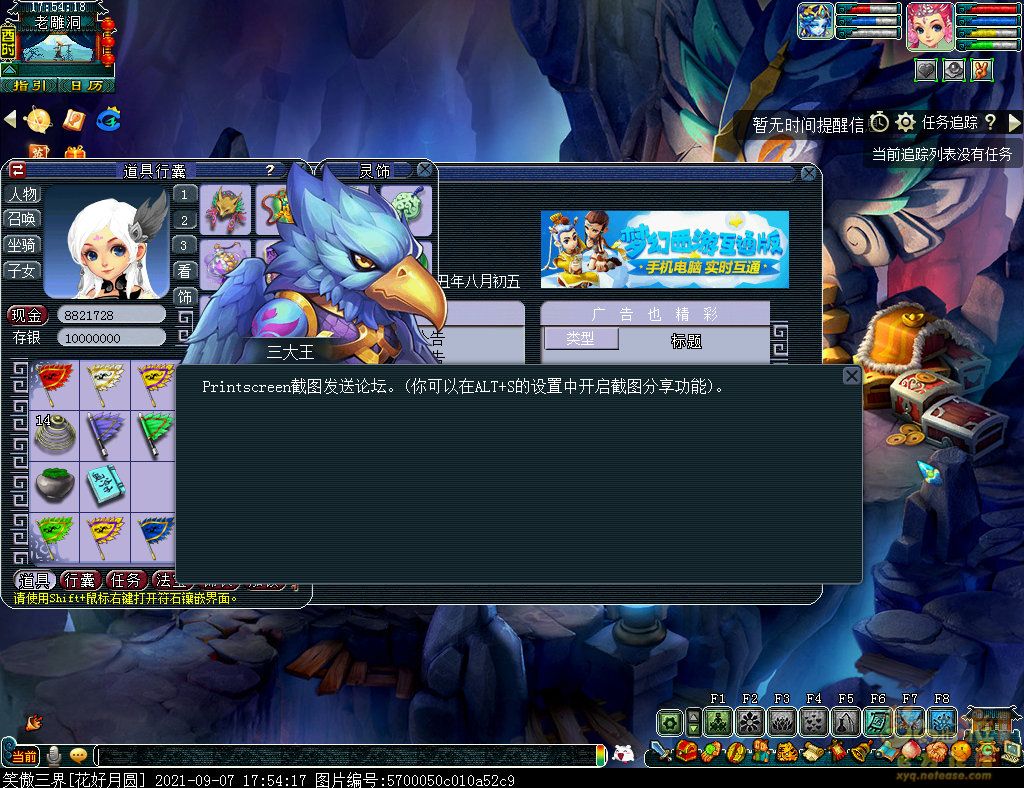This screenshot has height=788, width=1024.
Task: Open the red treasure chest bag icon
Action: [x=686, y=752]
